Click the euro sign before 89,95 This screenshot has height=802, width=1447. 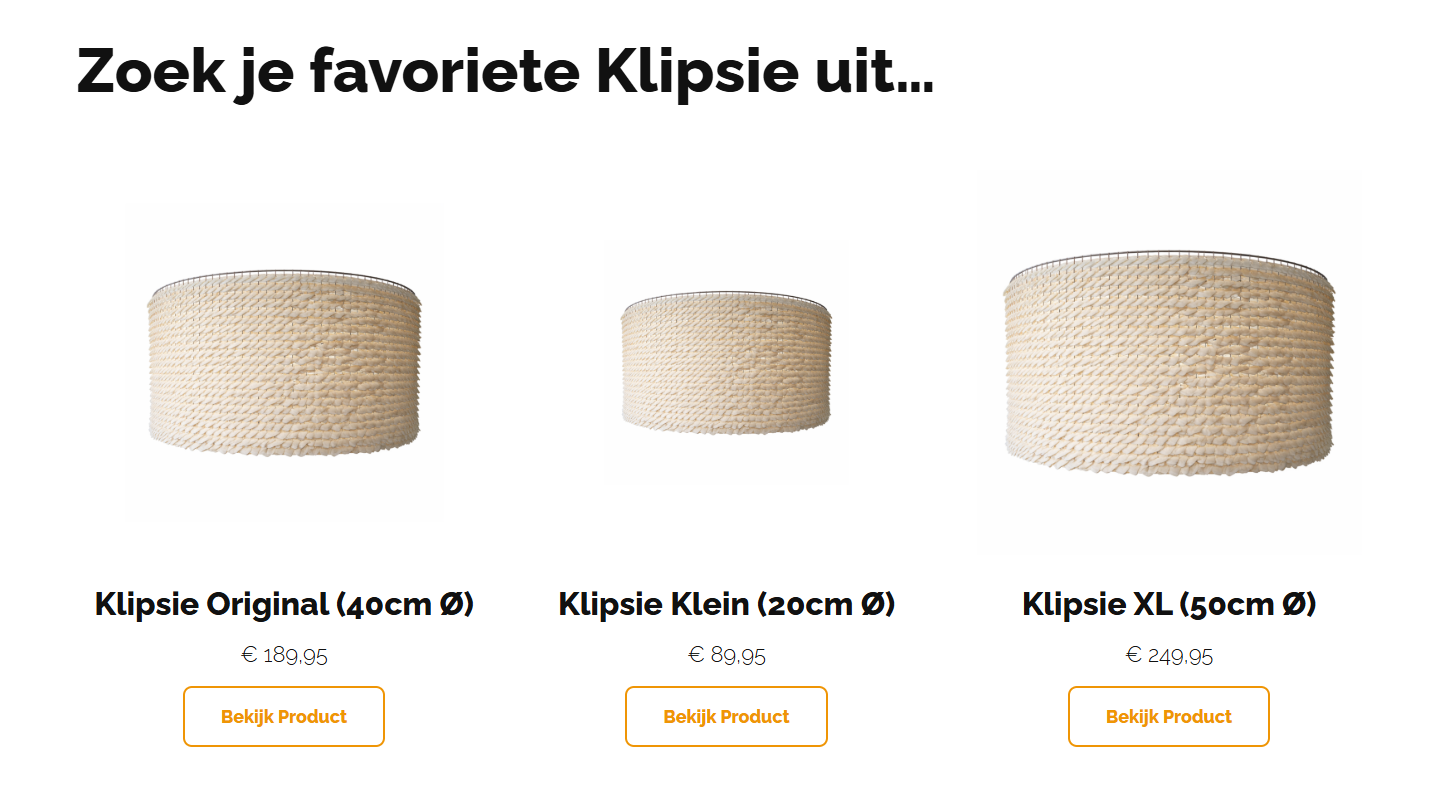696,655
